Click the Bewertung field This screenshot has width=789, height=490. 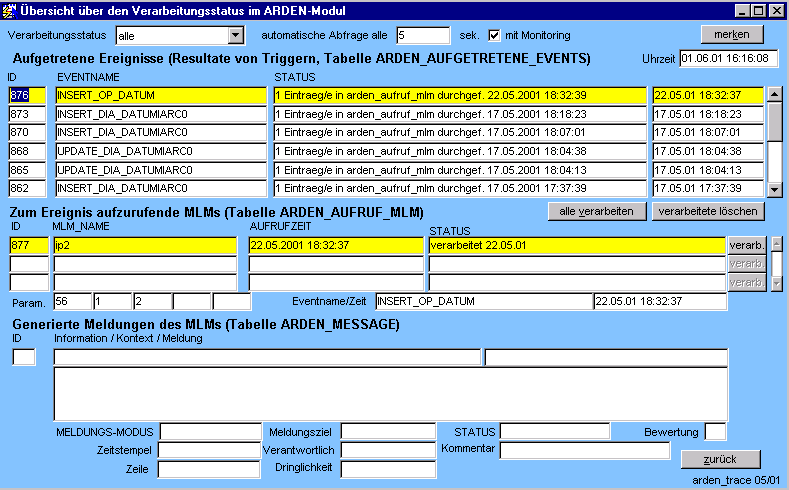715,432
